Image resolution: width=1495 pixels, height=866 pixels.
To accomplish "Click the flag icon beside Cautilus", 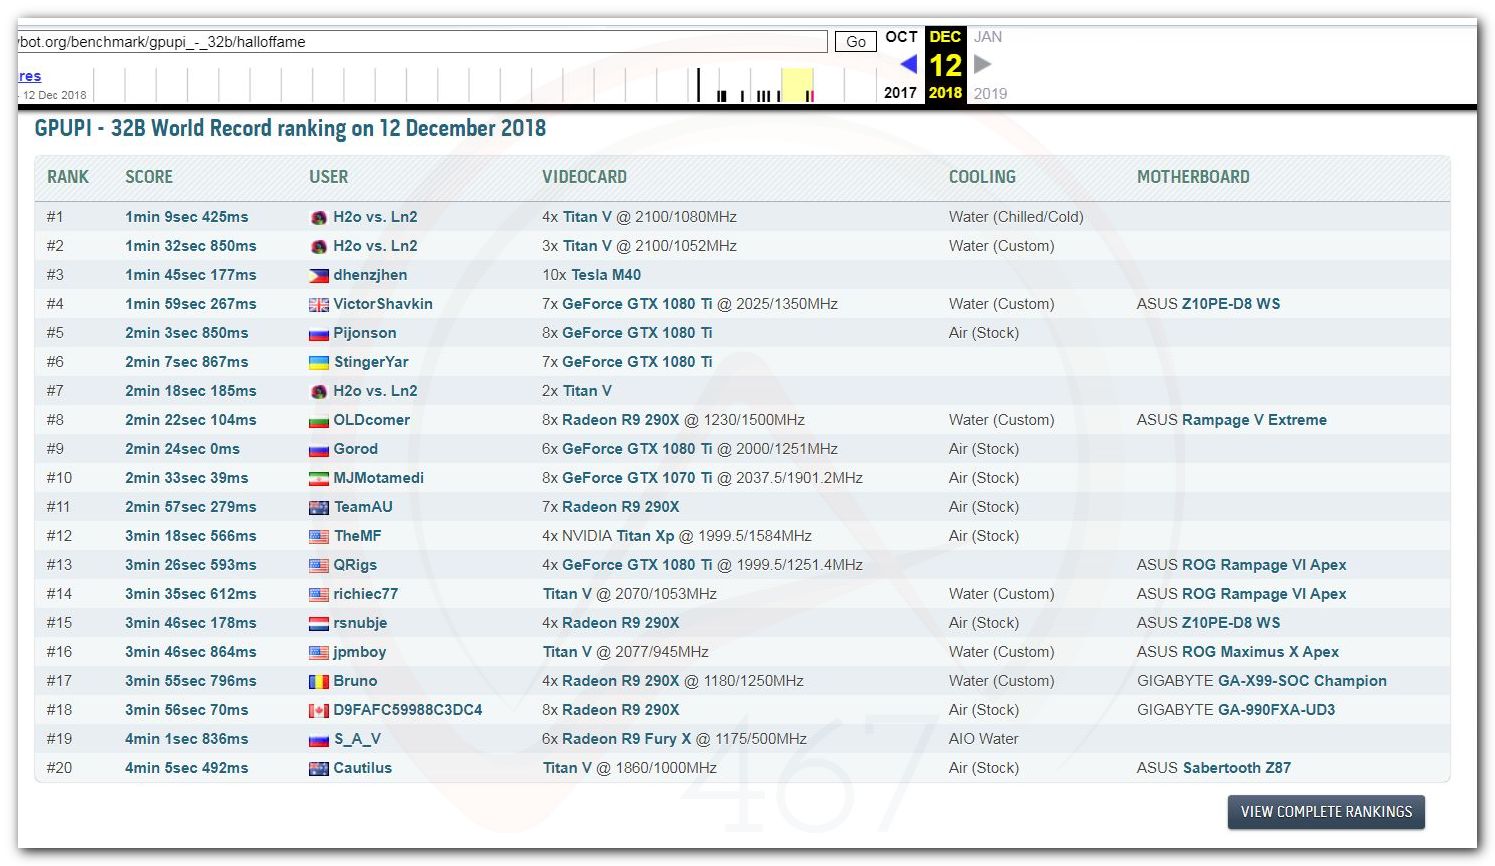I will 318,768.
